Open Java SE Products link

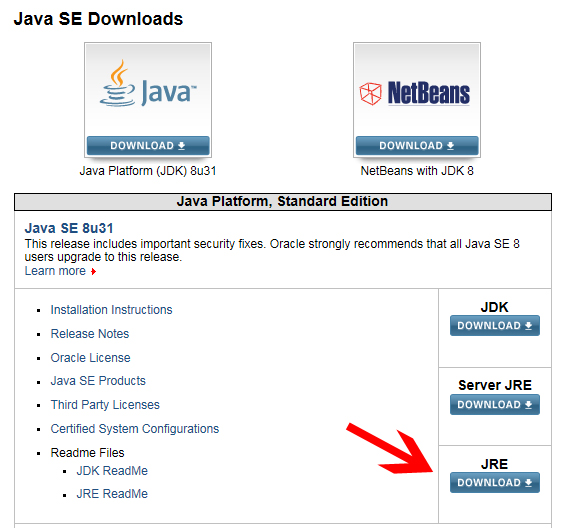98,381
